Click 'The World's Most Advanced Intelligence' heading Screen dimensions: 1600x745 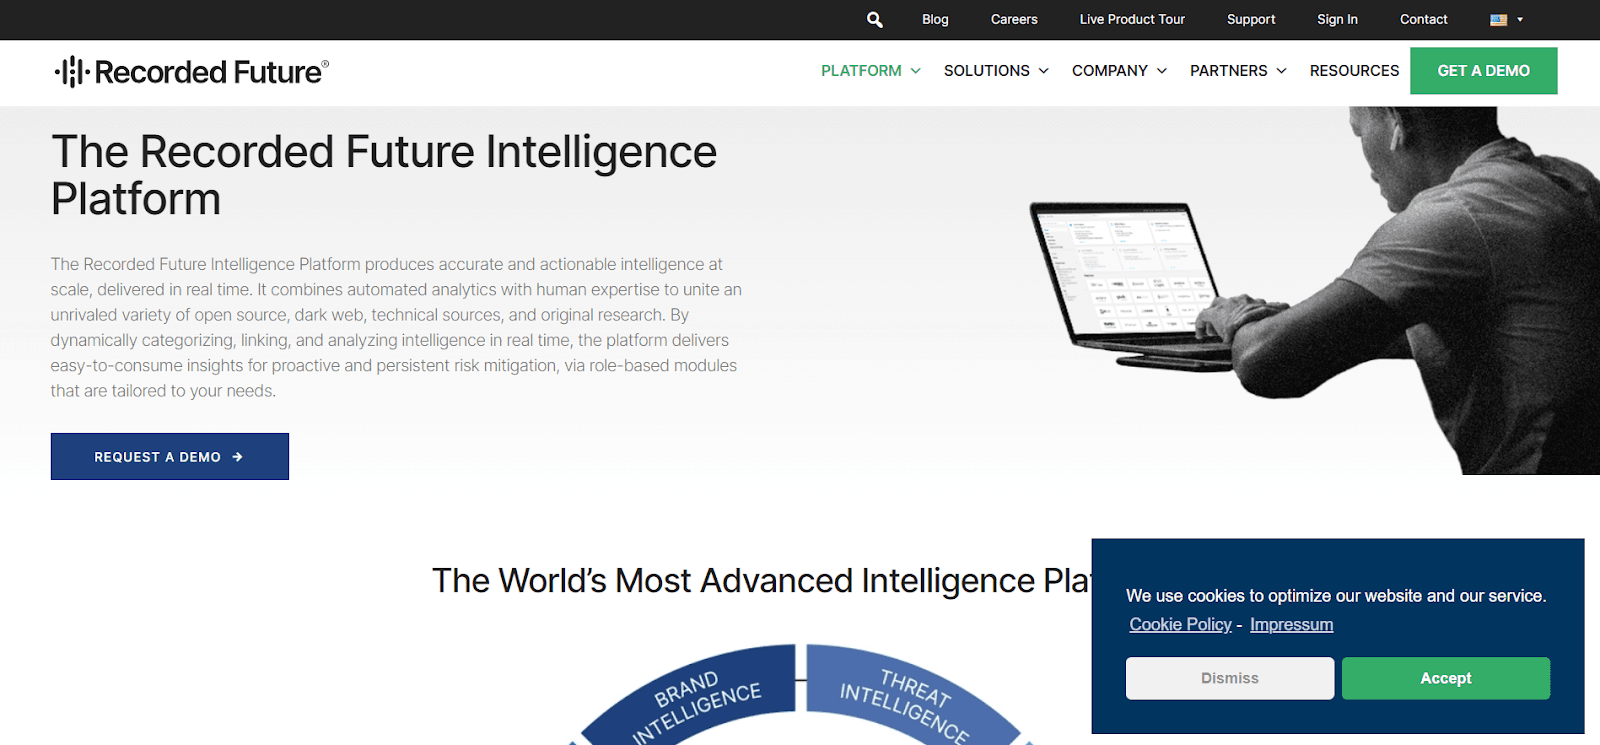point(760,581)
